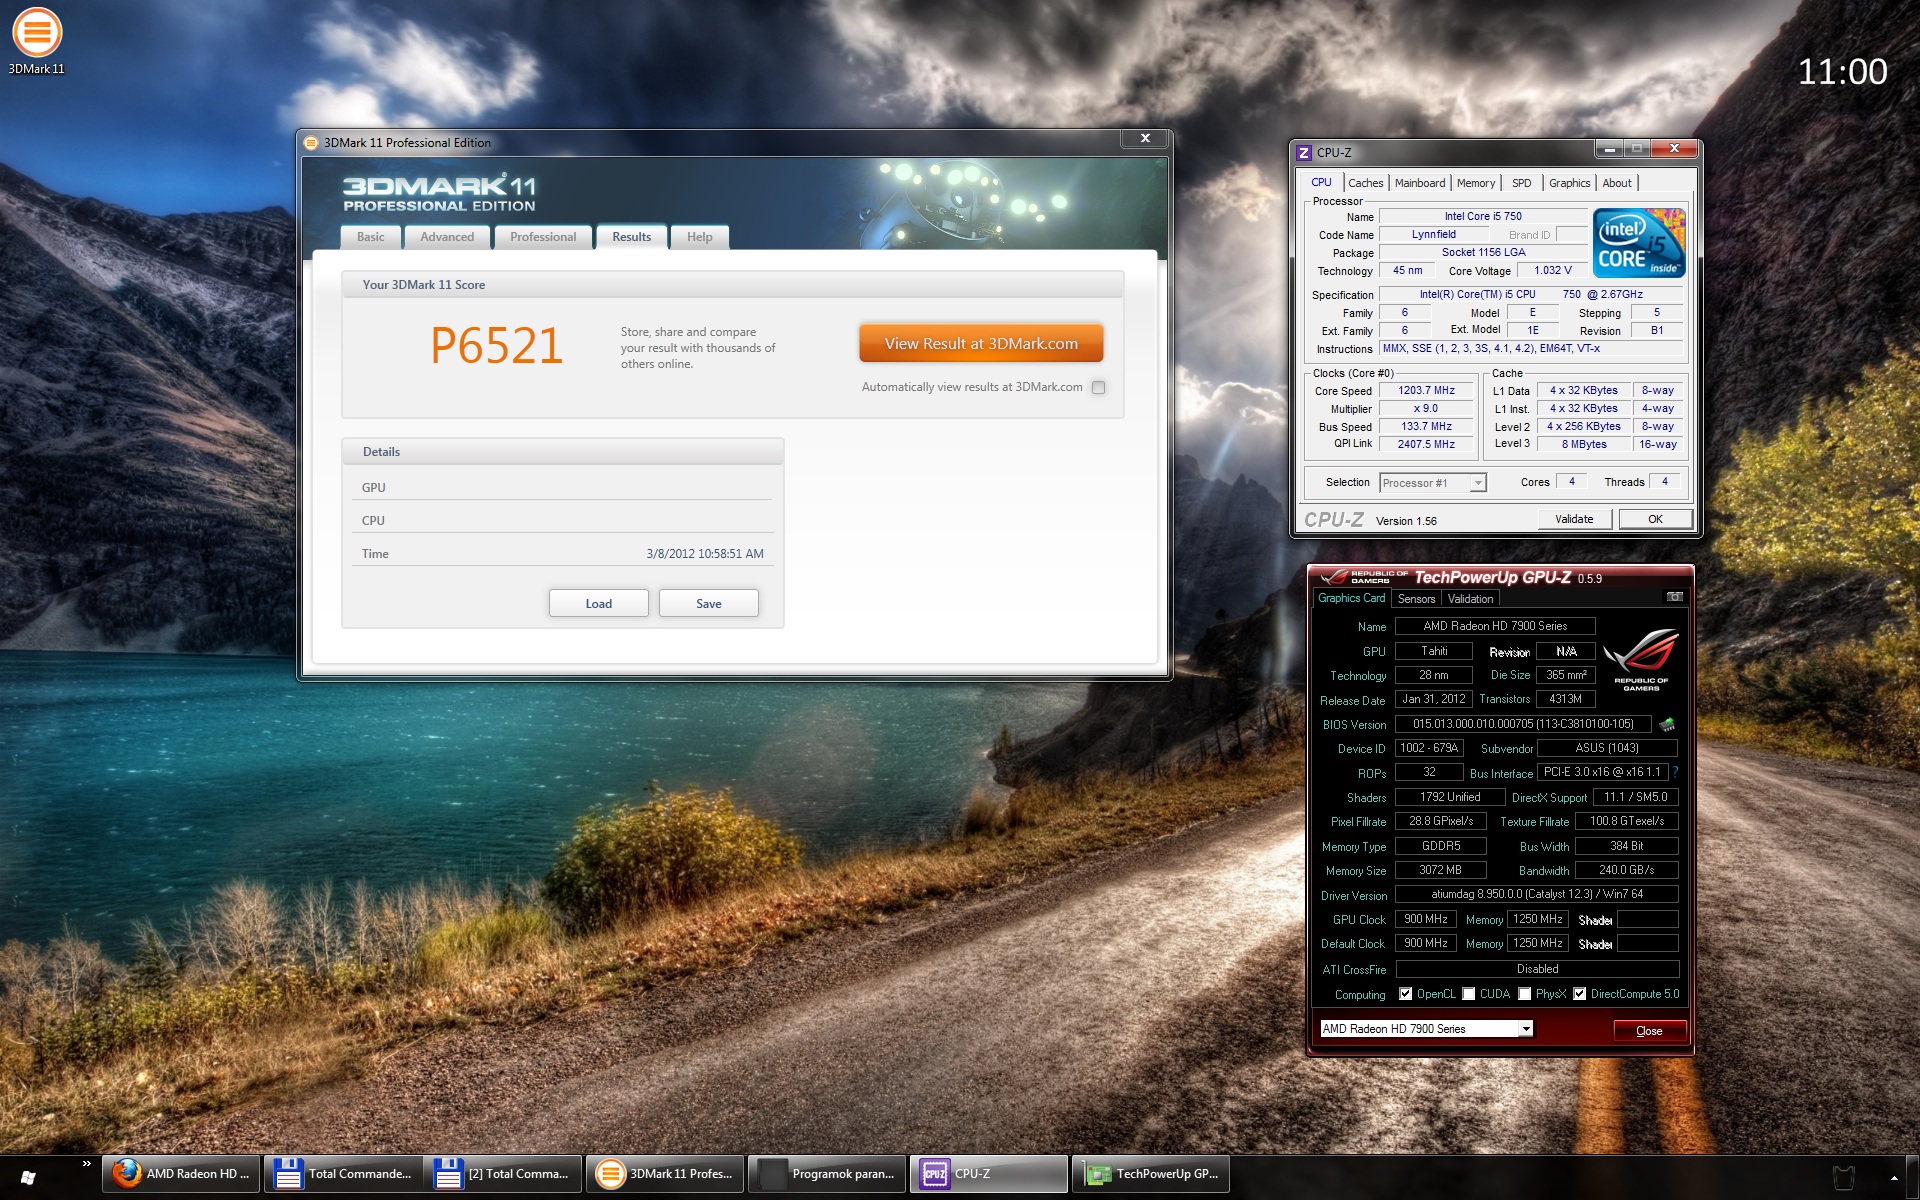This screenshot has height=1200, width=1920.
Task: Click the ATI CrossFire Disabled field
Action: (1537, 969)
